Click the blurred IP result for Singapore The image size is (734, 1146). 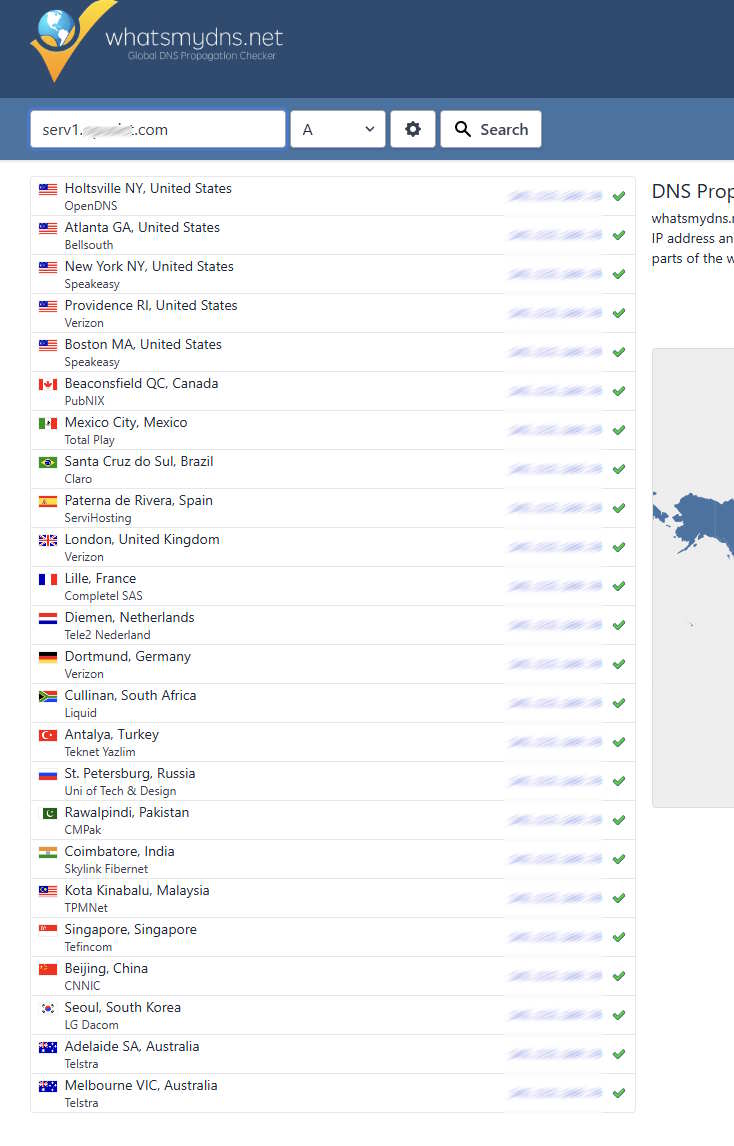click(x=555, y=937)
